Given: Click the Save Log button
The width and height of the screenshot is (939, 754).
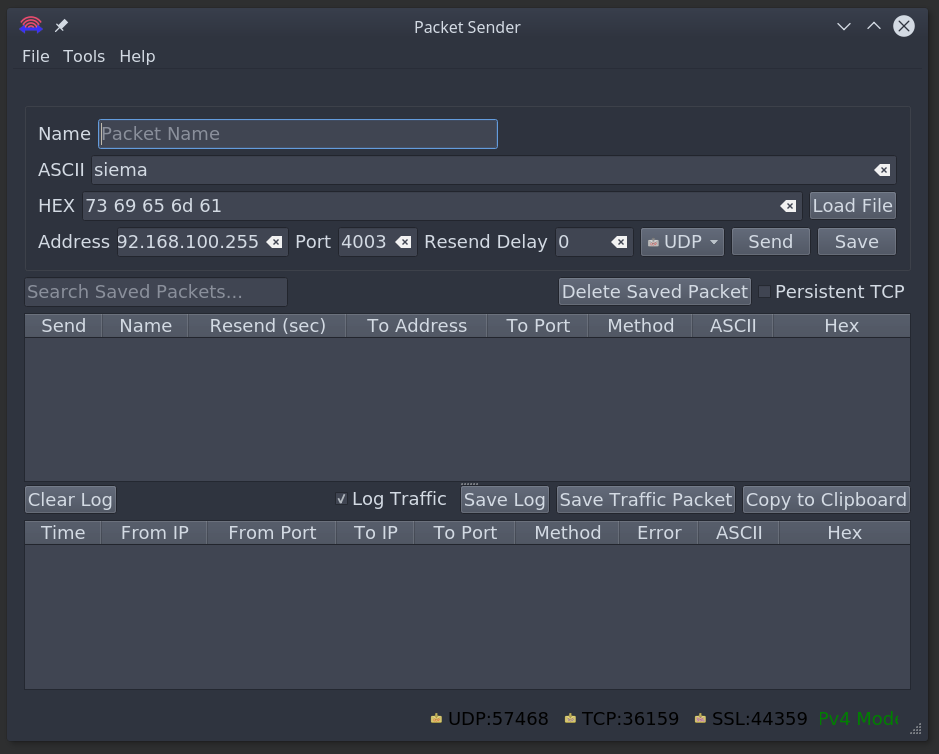Looking at the screenshot, I should click(x=504, y=499).
